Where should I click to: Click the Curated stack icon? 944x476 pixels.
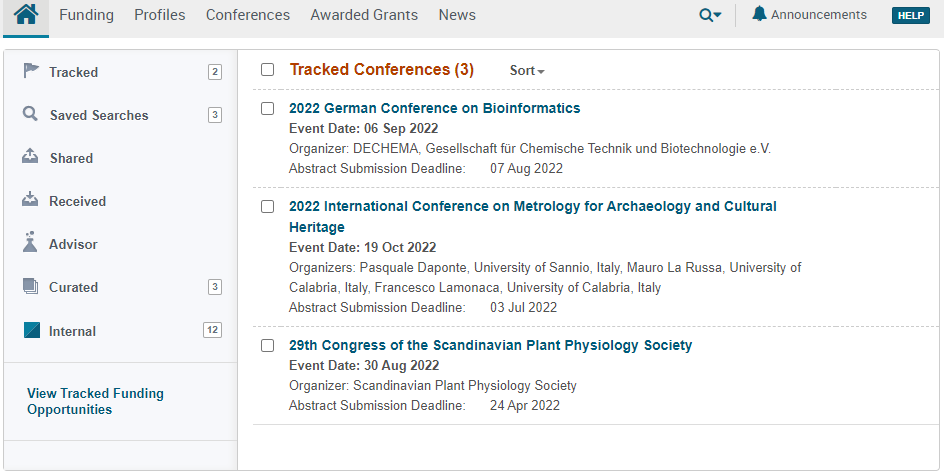[x=31, y=287]
